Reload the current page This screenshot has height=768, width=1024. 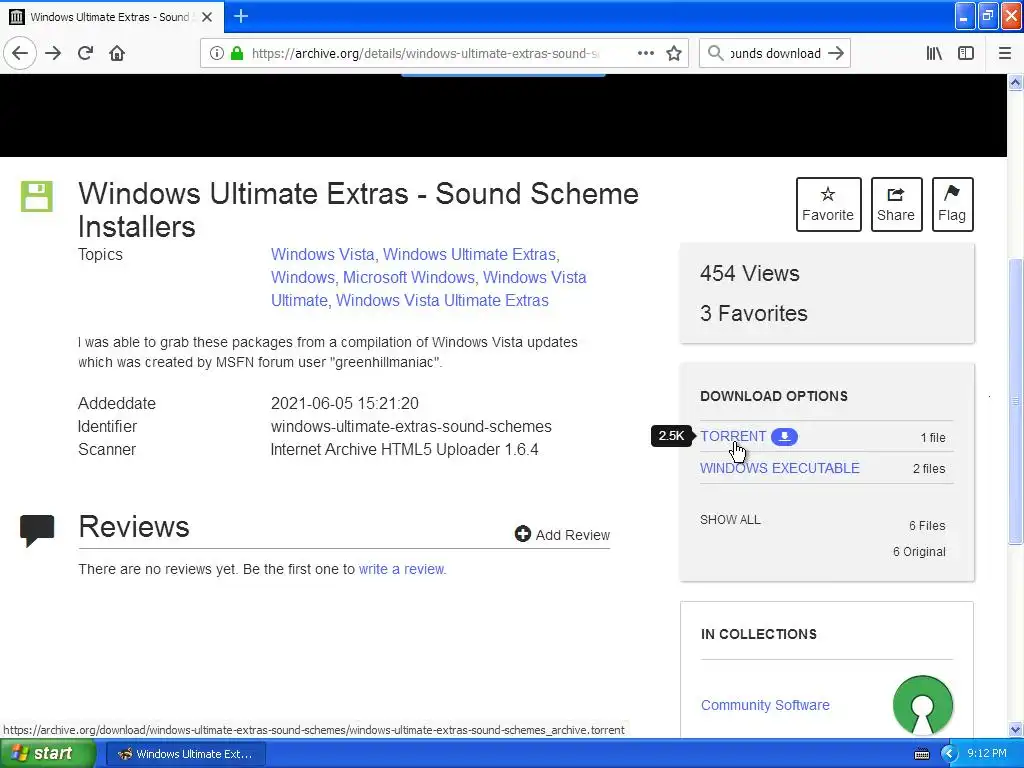(86, 54)
